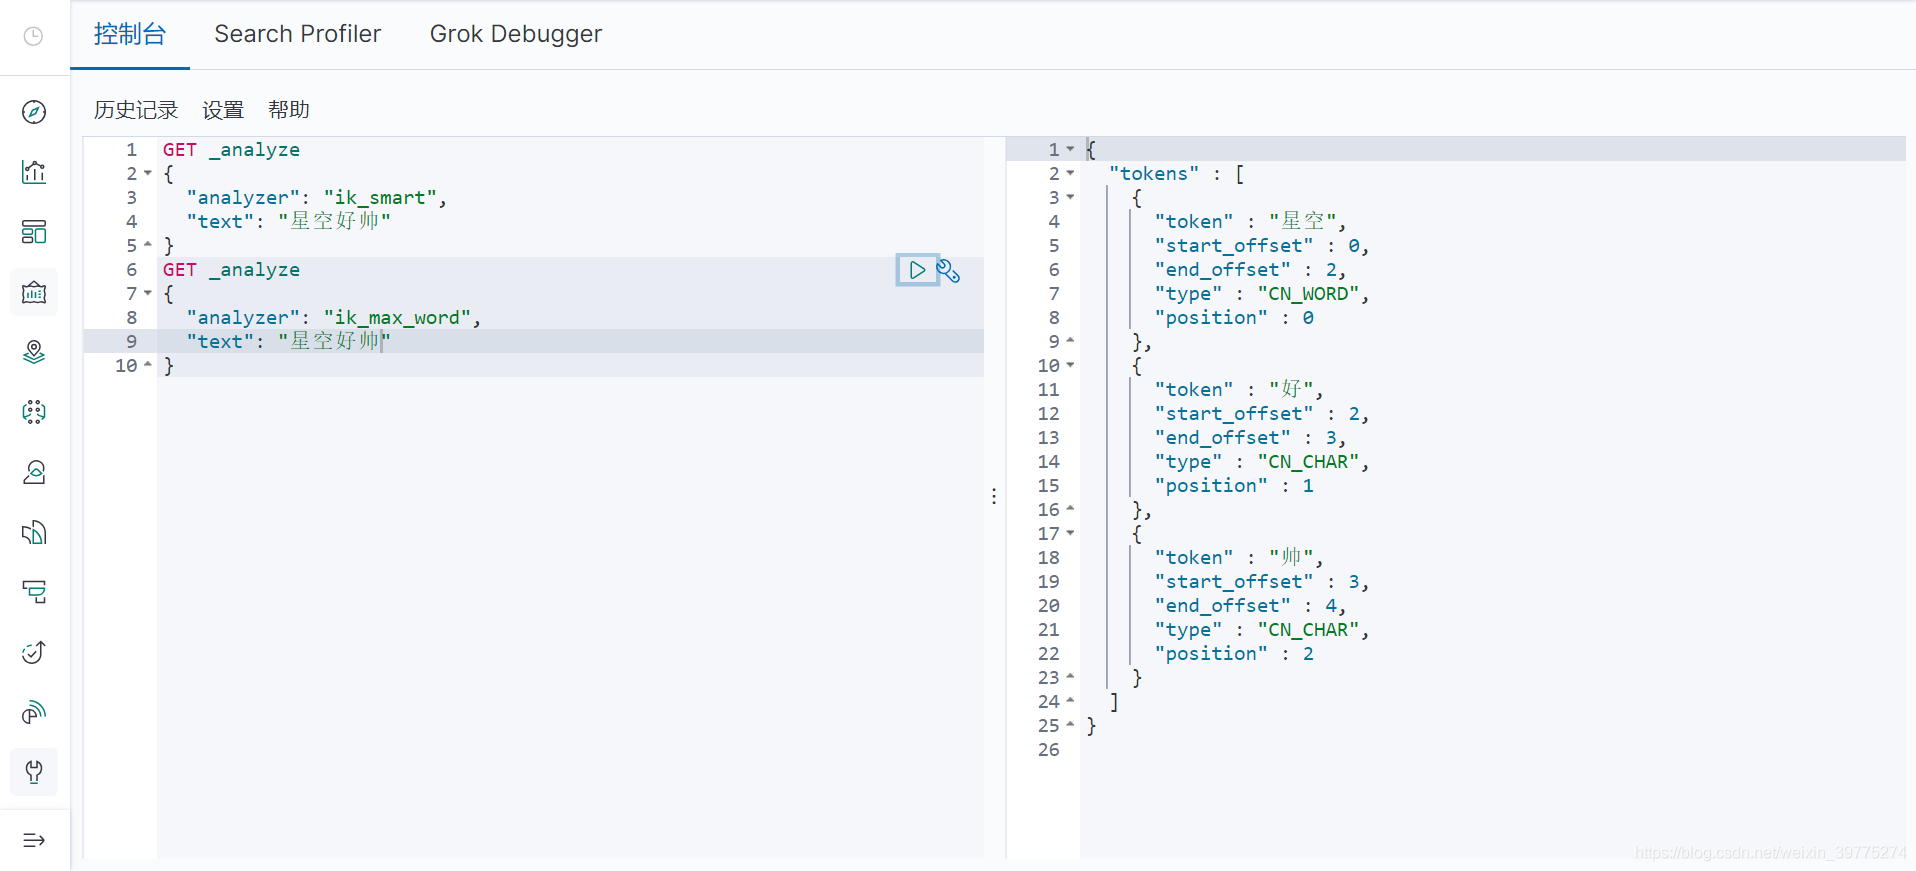This screenshot has width=1916, height=871.
Task: Open the recently viewed clock icon
Action: (x=33, y=36)
